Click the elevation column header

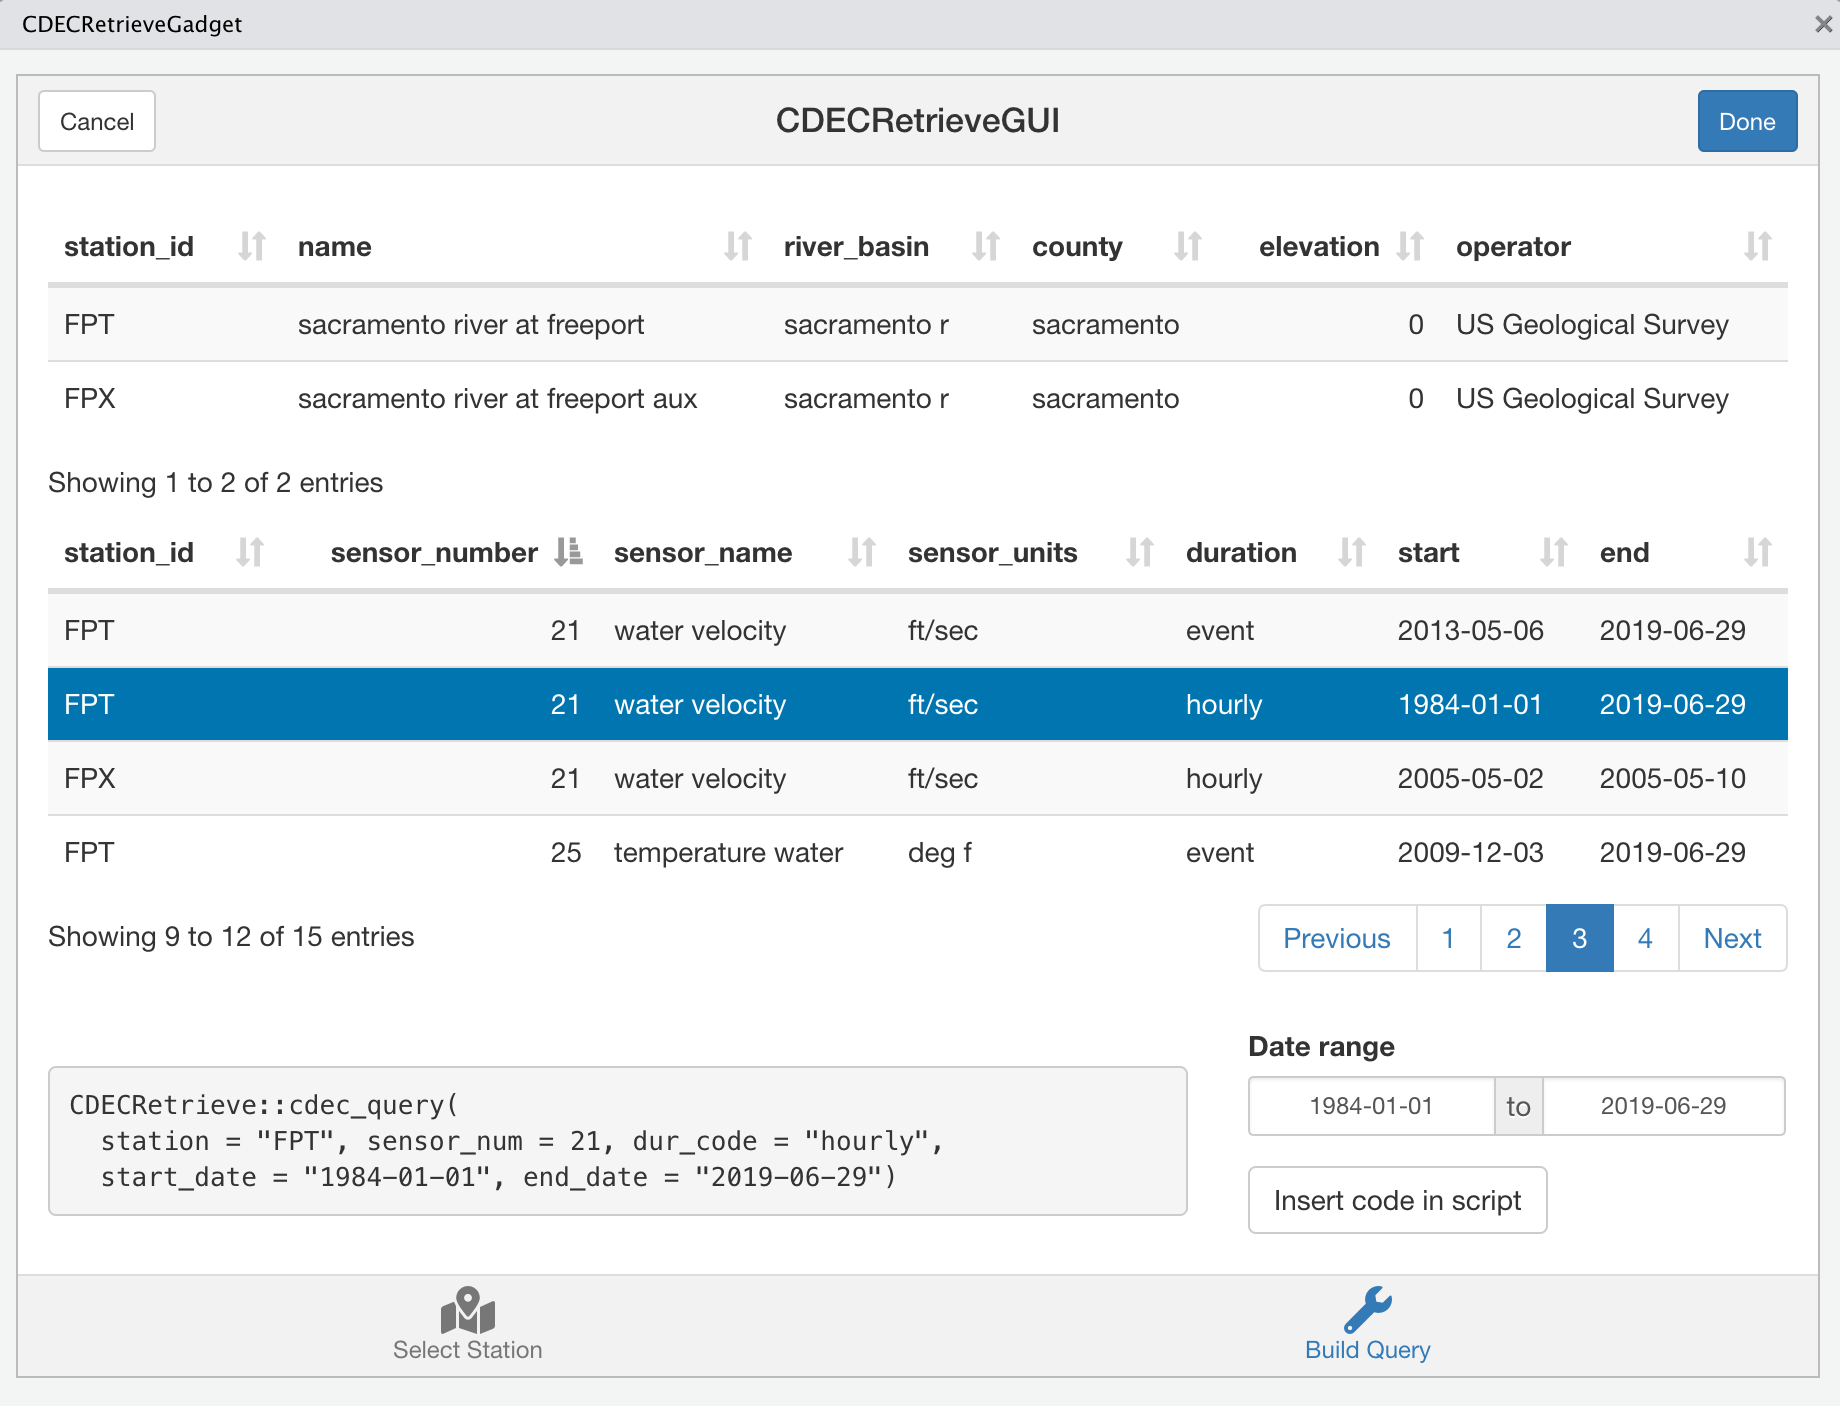pos(1319,247)
